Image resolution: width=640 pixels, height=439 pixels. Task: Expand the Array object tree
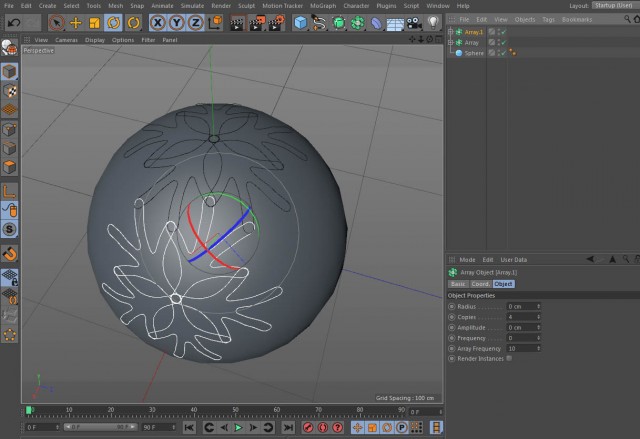(451, 42)
